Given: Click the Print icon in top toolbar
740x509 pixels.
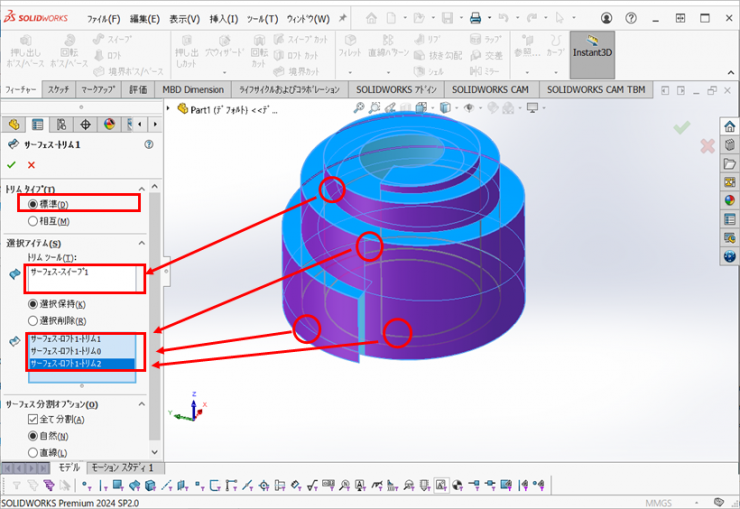Looking at the screenshot, I should [x=476, y=18].
